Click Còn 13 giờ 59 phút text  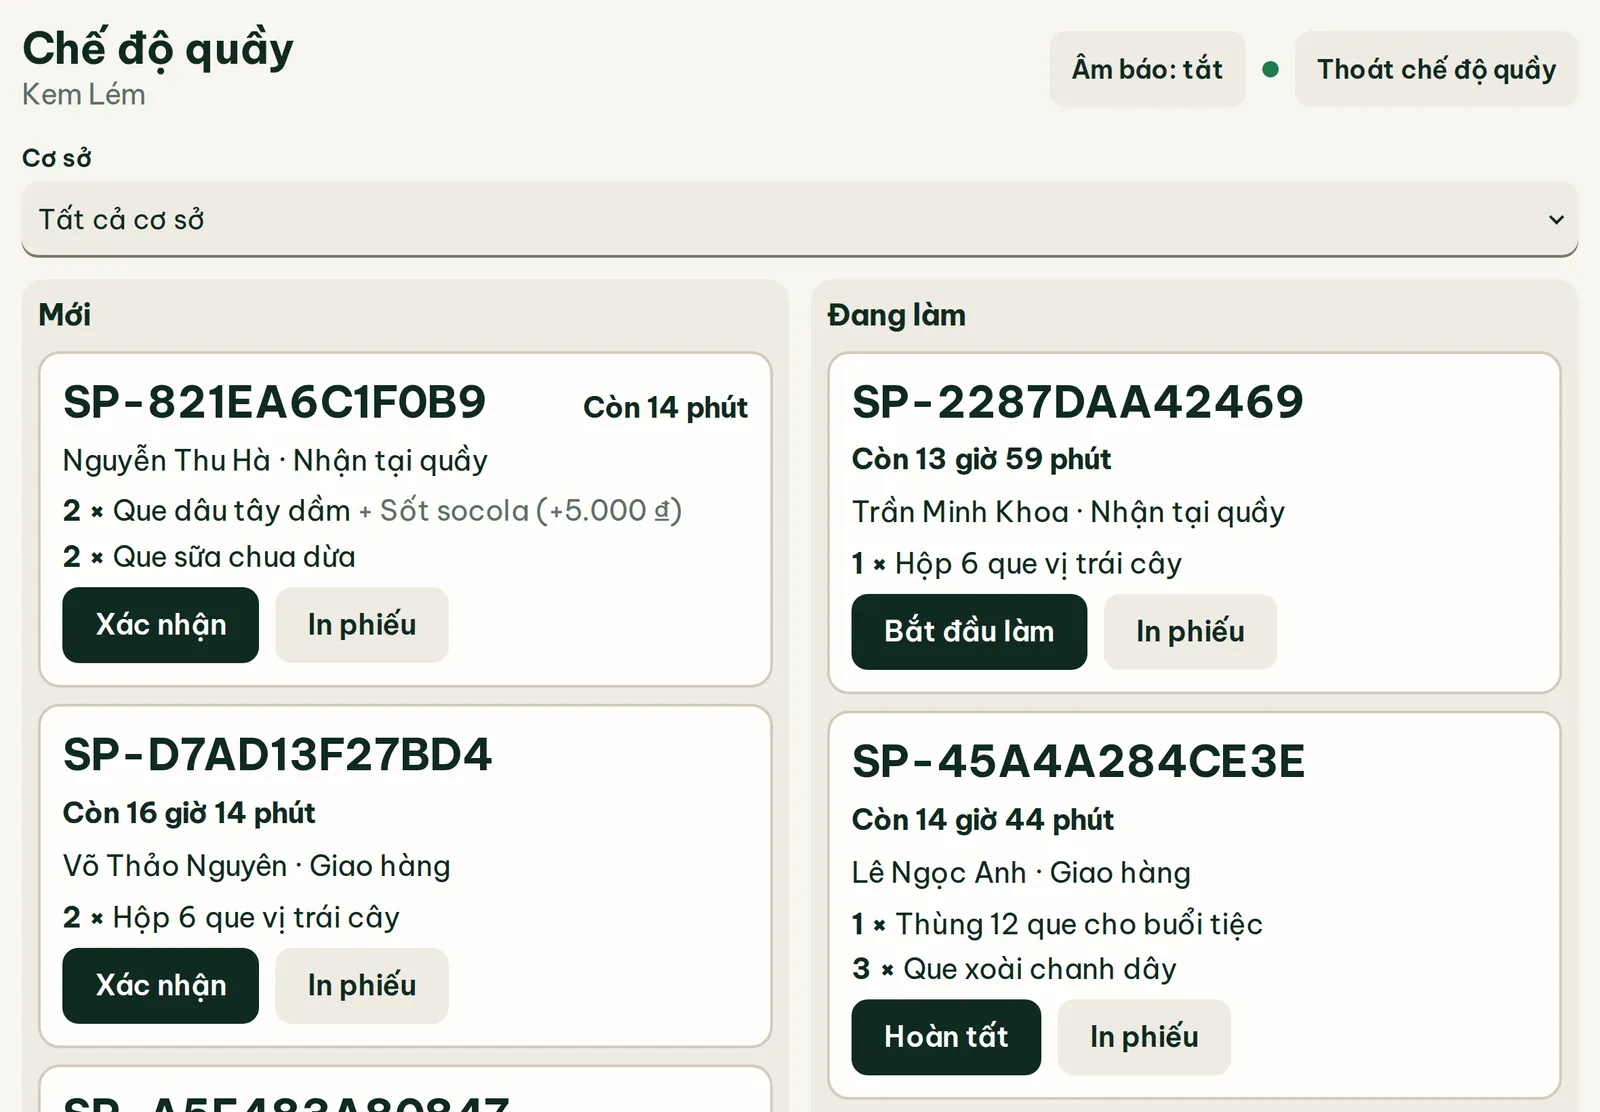(x=981, y=459)
